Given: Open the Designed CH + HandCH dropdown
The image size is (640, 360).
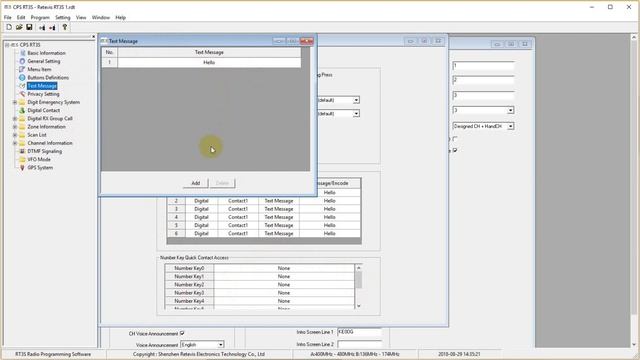Looking at the screenshot, I should pos(510,127).
